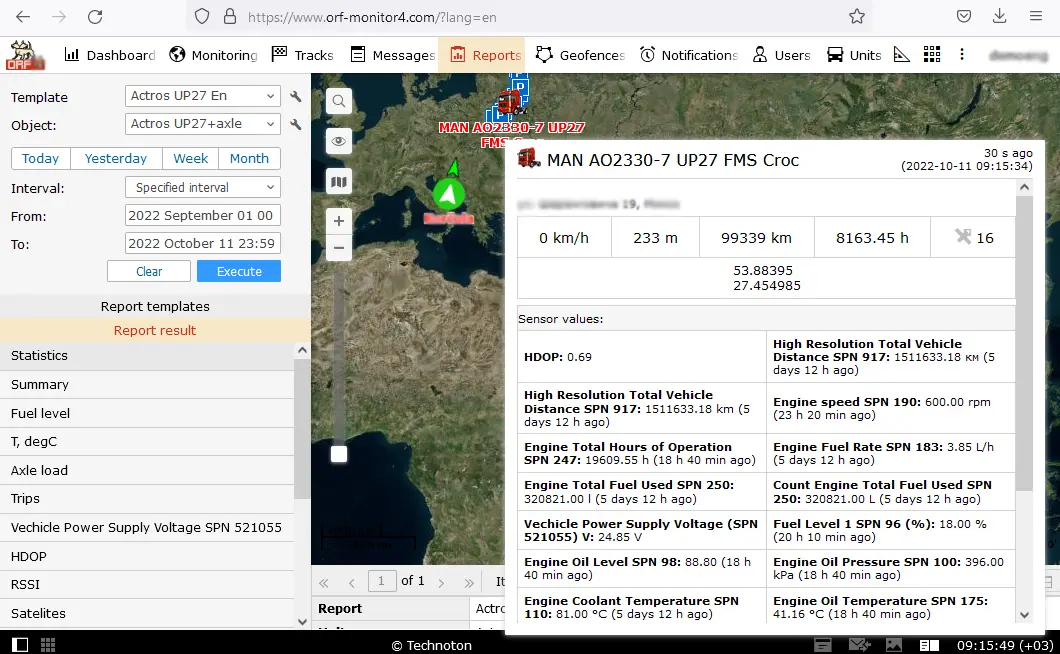Open the map layers selector icon
The width and height of the screenshot is (1060, 654).
(339, 181)
